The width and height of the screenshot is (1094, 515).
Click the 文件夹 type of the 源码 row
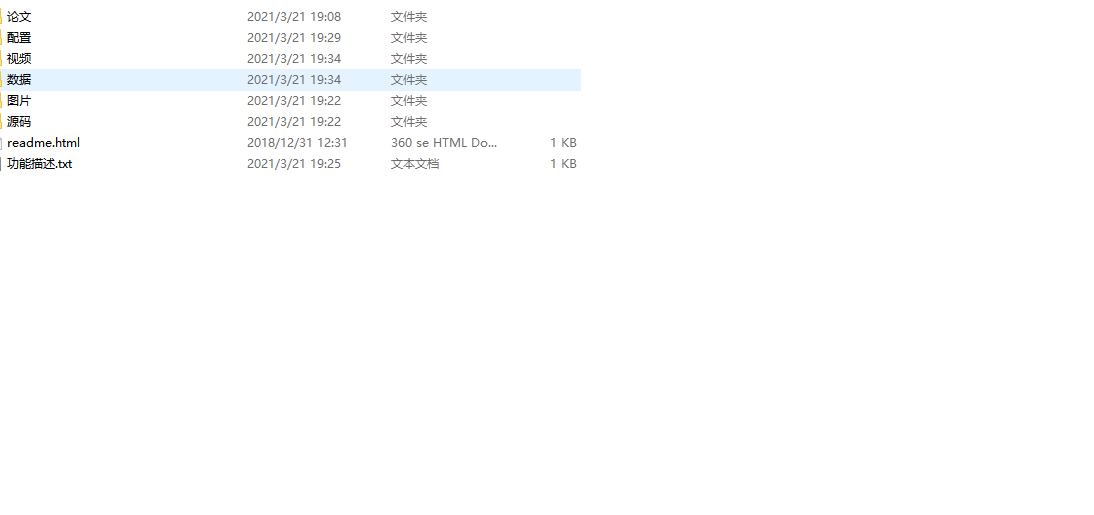(409, 121)
